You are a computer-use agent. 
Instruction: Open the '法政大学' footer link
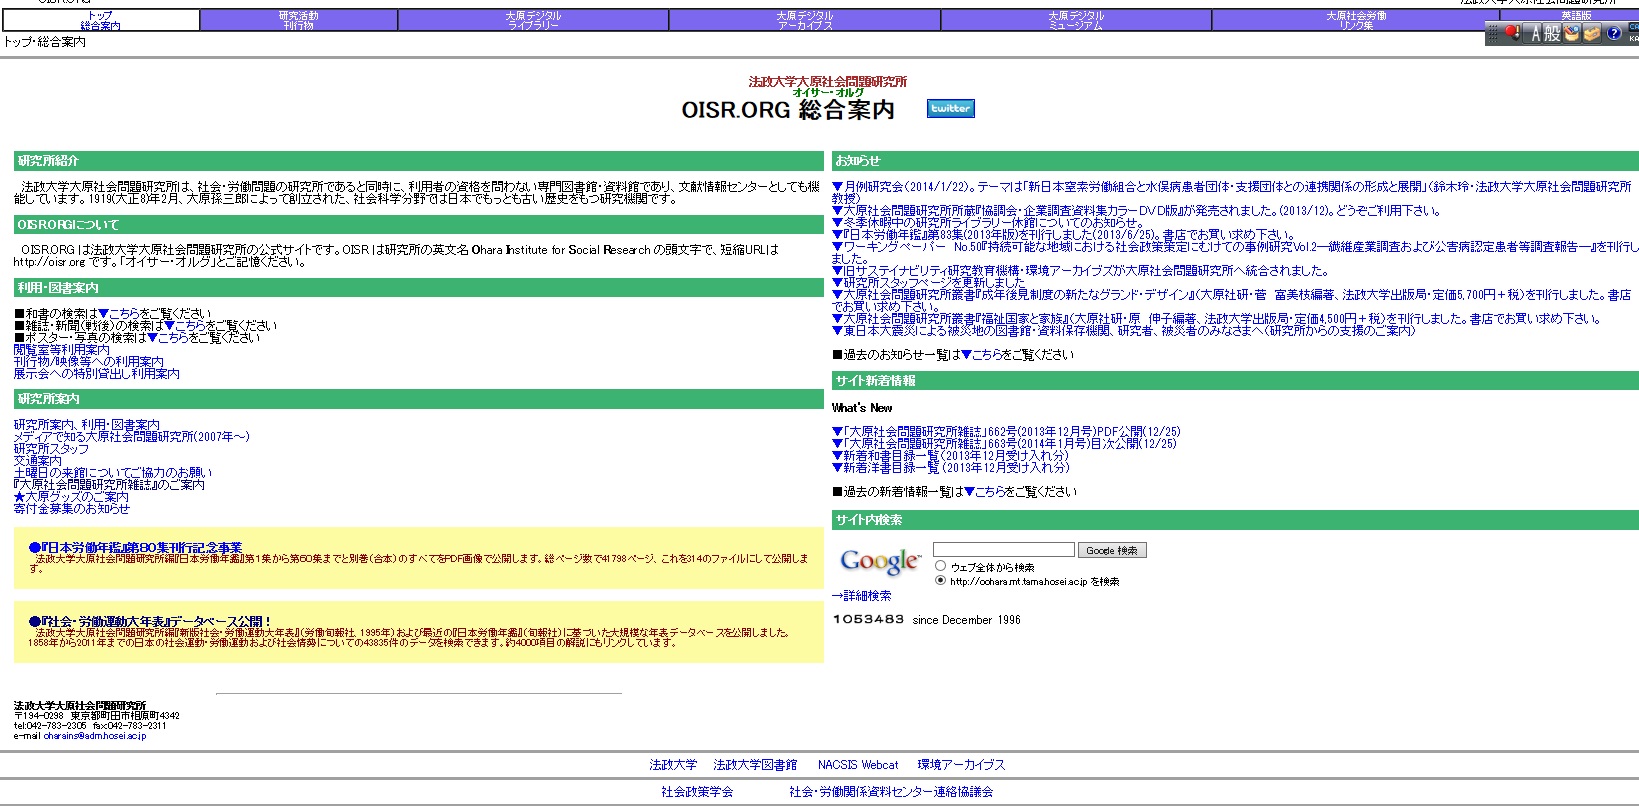673,765
